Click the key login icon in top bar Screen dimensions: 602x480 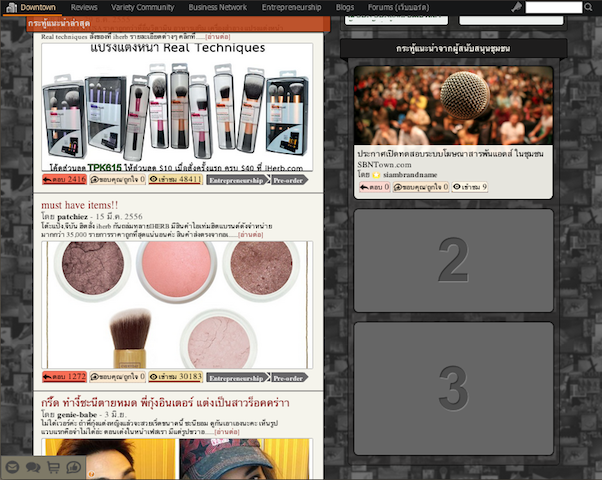(x=516, y=8)
